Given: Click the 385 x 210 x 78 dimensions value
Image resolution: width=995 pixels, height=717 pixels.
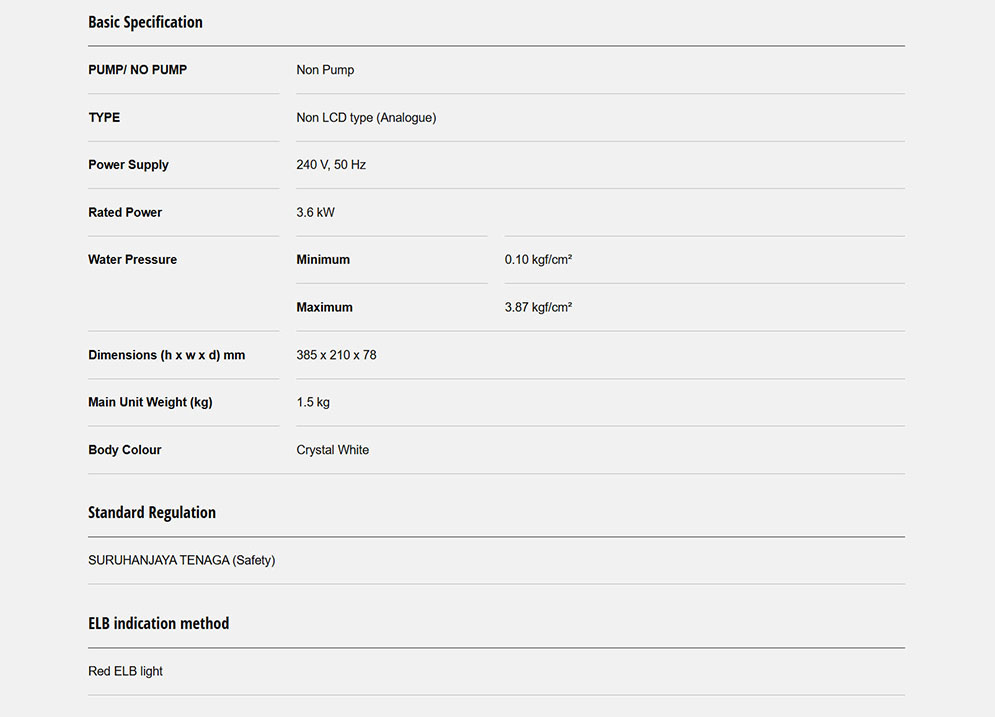Looking at the screenshot, I should click(336, 355).
